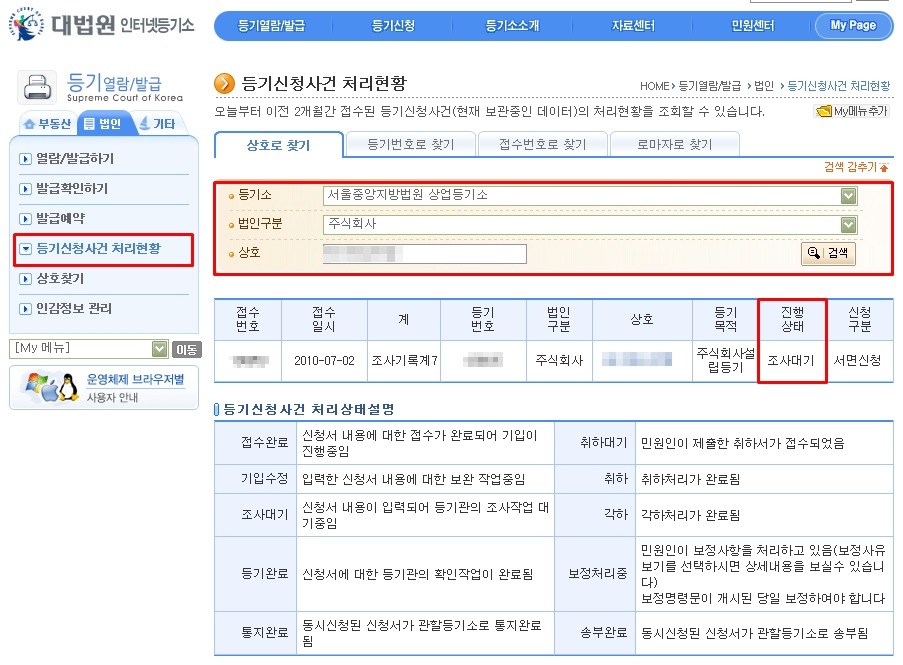The height and width of the screenshot is (665, 903).
Task: Click the 상호 input field
Action: 424,253
